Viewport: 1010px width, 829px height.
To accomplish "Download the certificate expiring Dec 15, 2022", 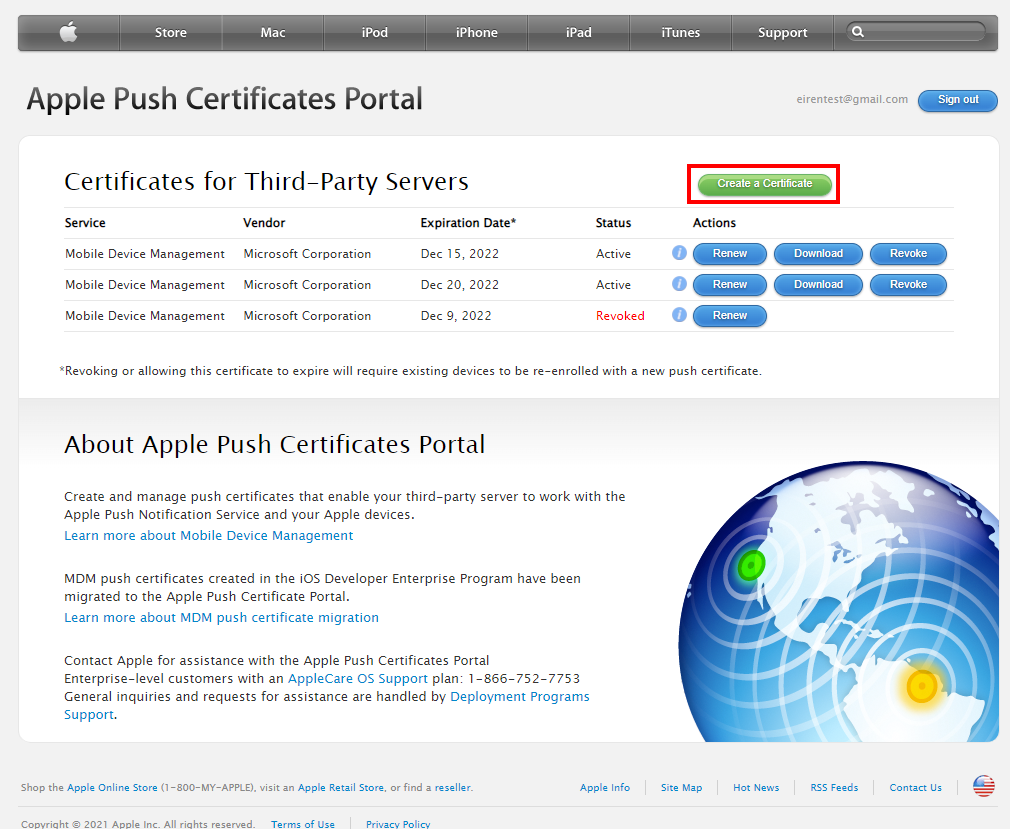I will click(818, 254).
